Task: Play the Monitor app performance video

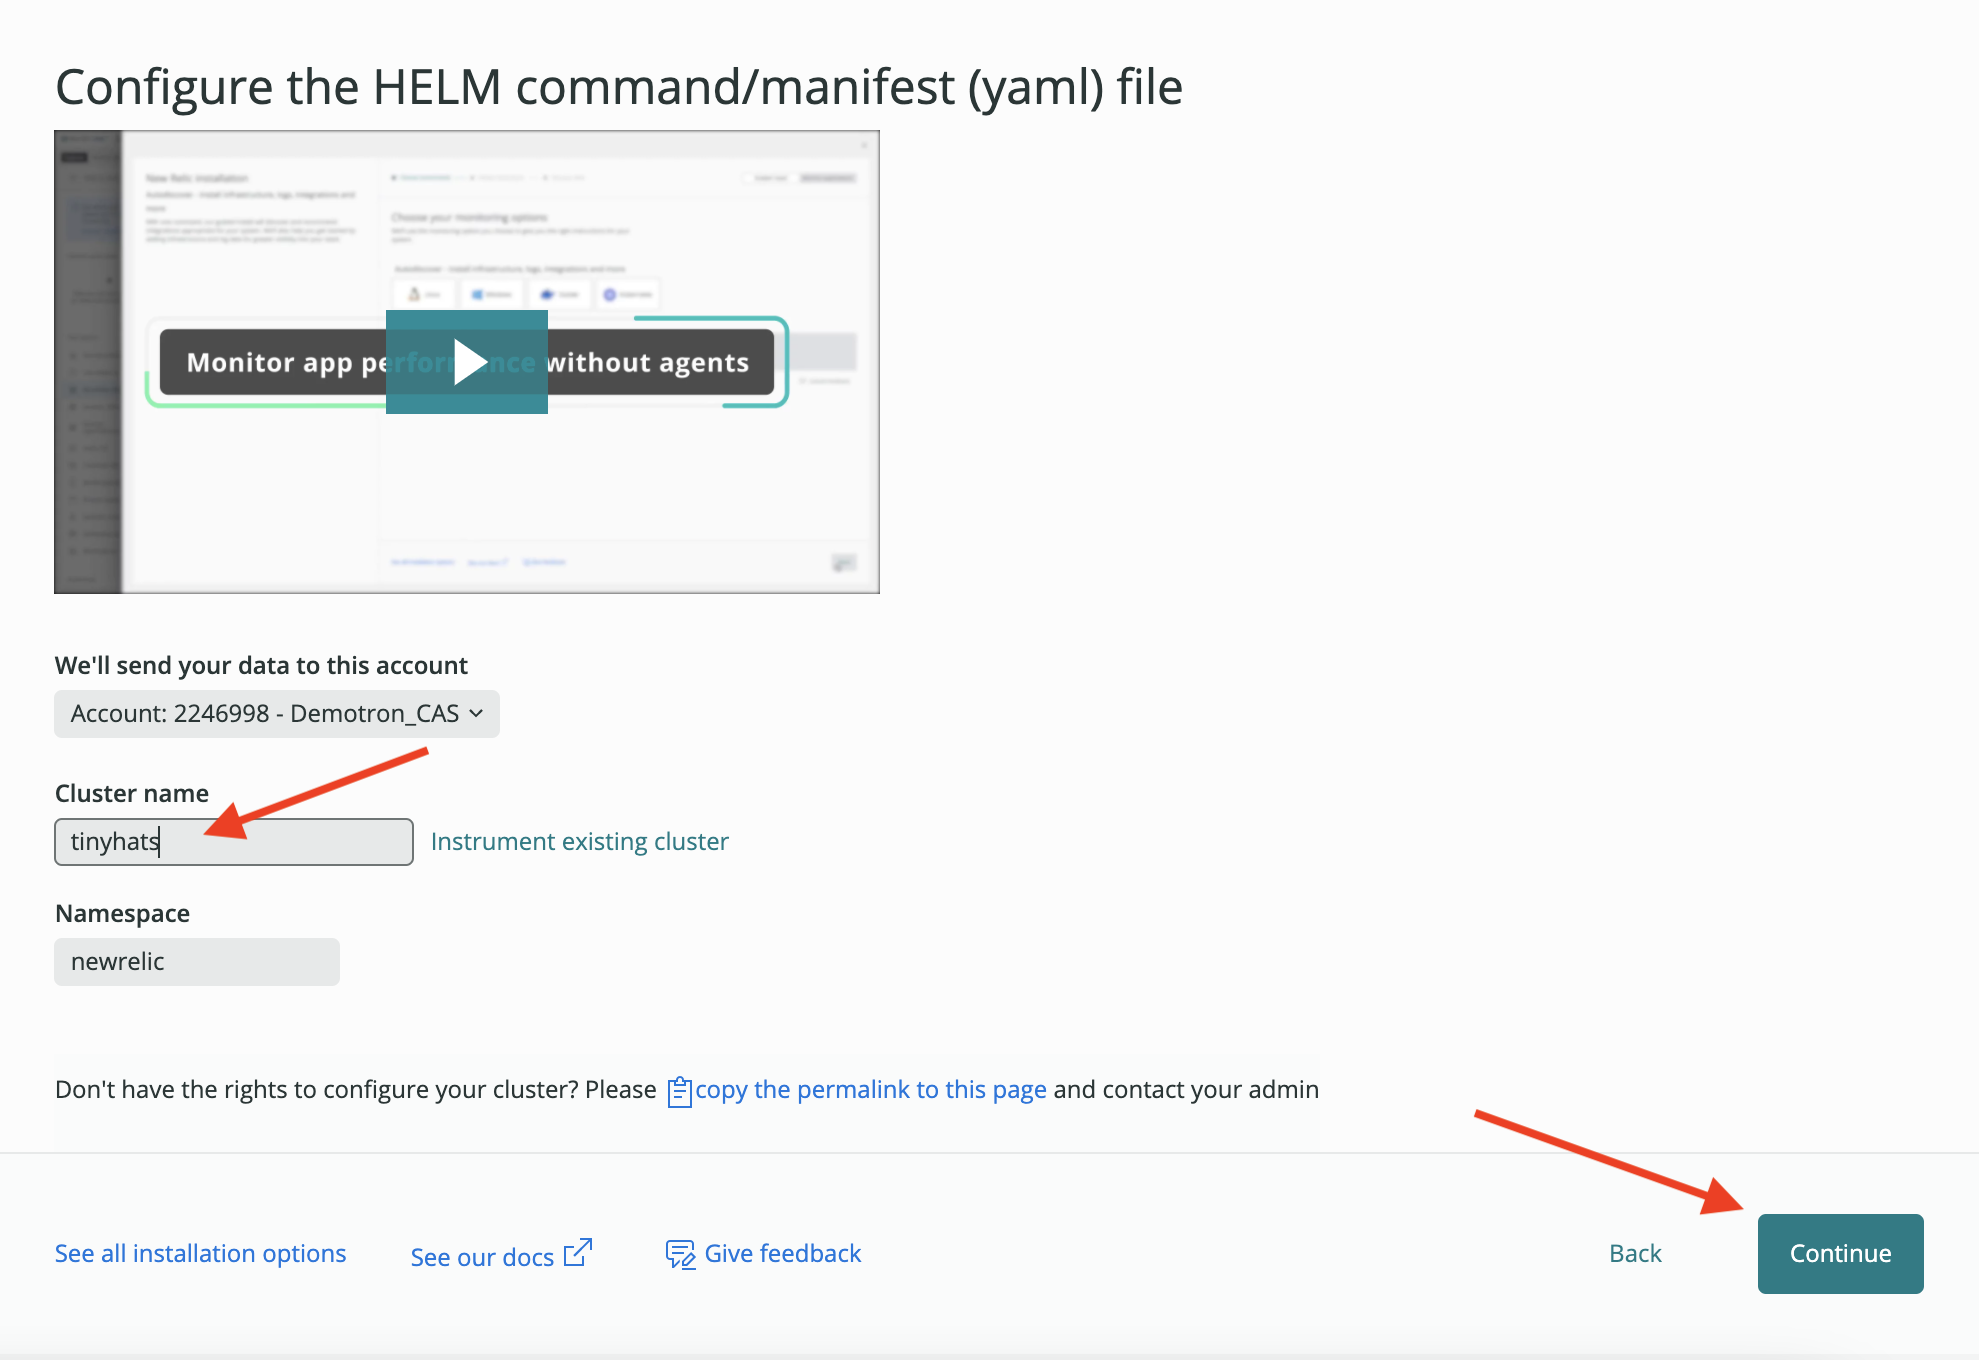Action: click(x=467, y=362)
